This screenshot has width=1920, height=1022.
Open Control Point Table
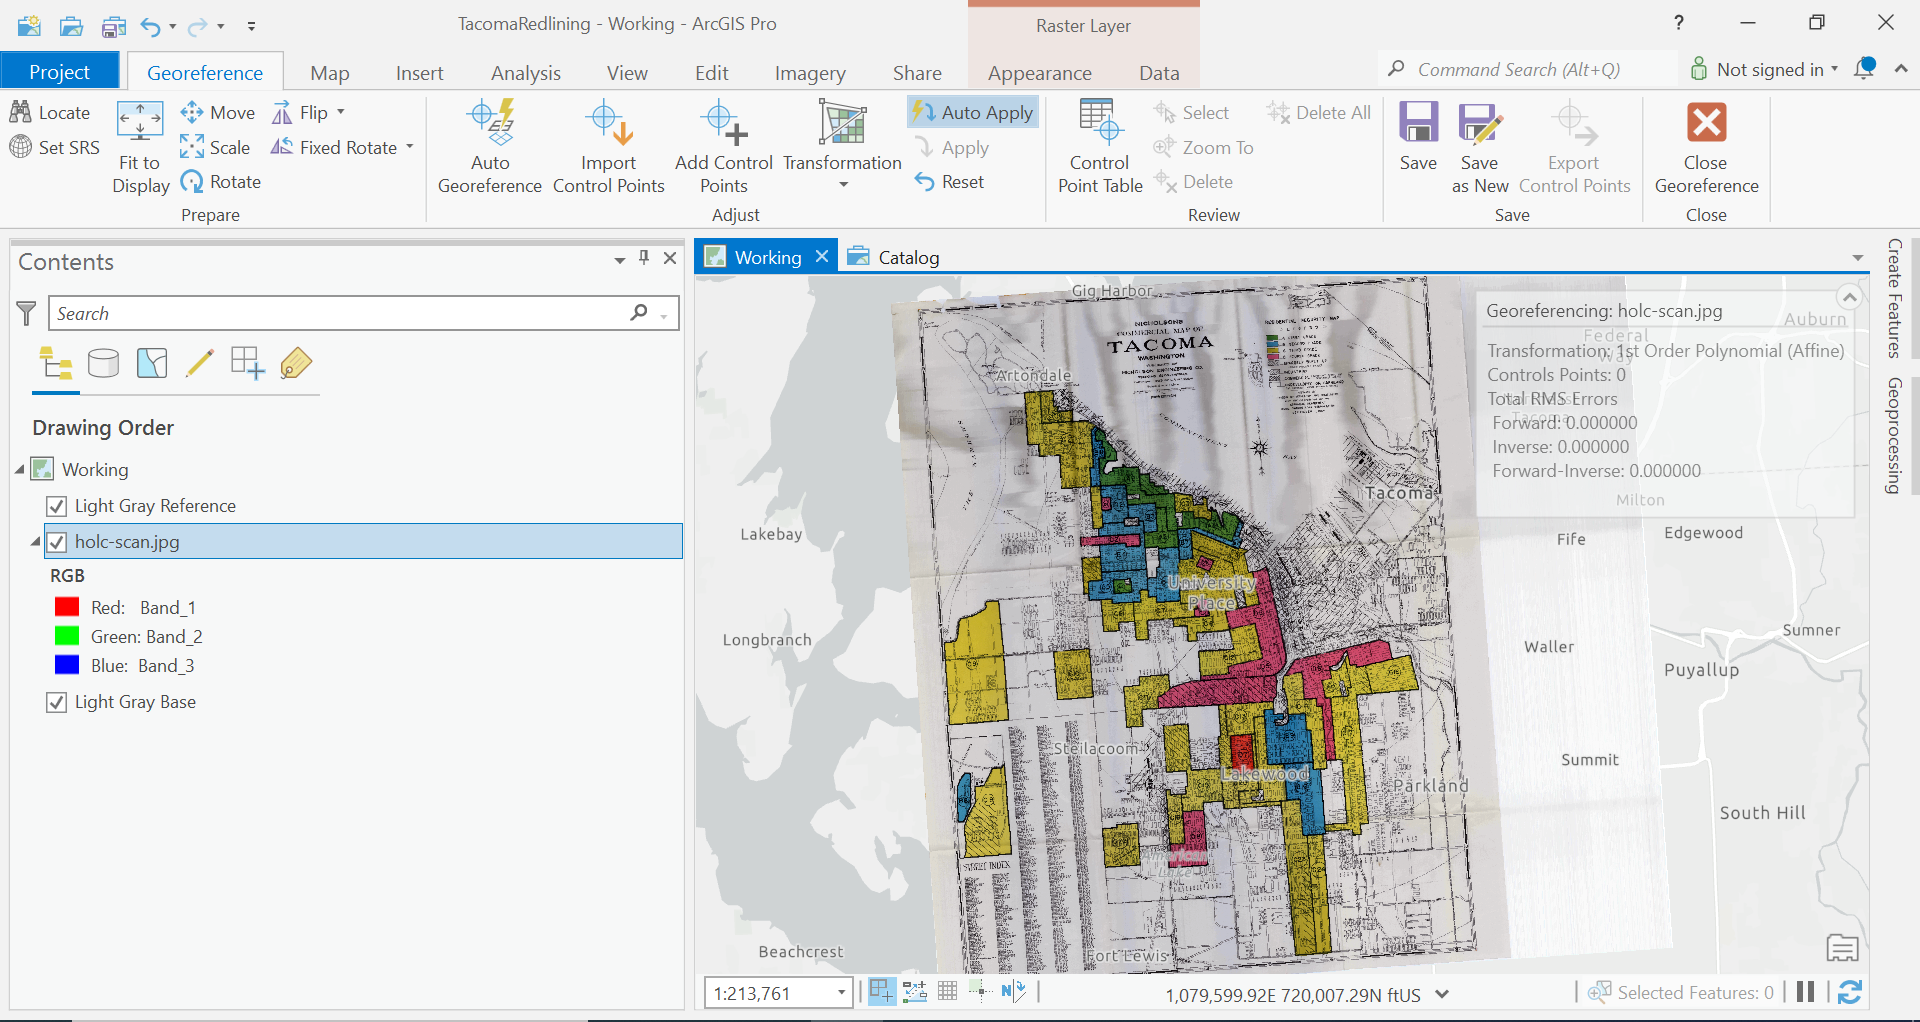click(1100, 147)
